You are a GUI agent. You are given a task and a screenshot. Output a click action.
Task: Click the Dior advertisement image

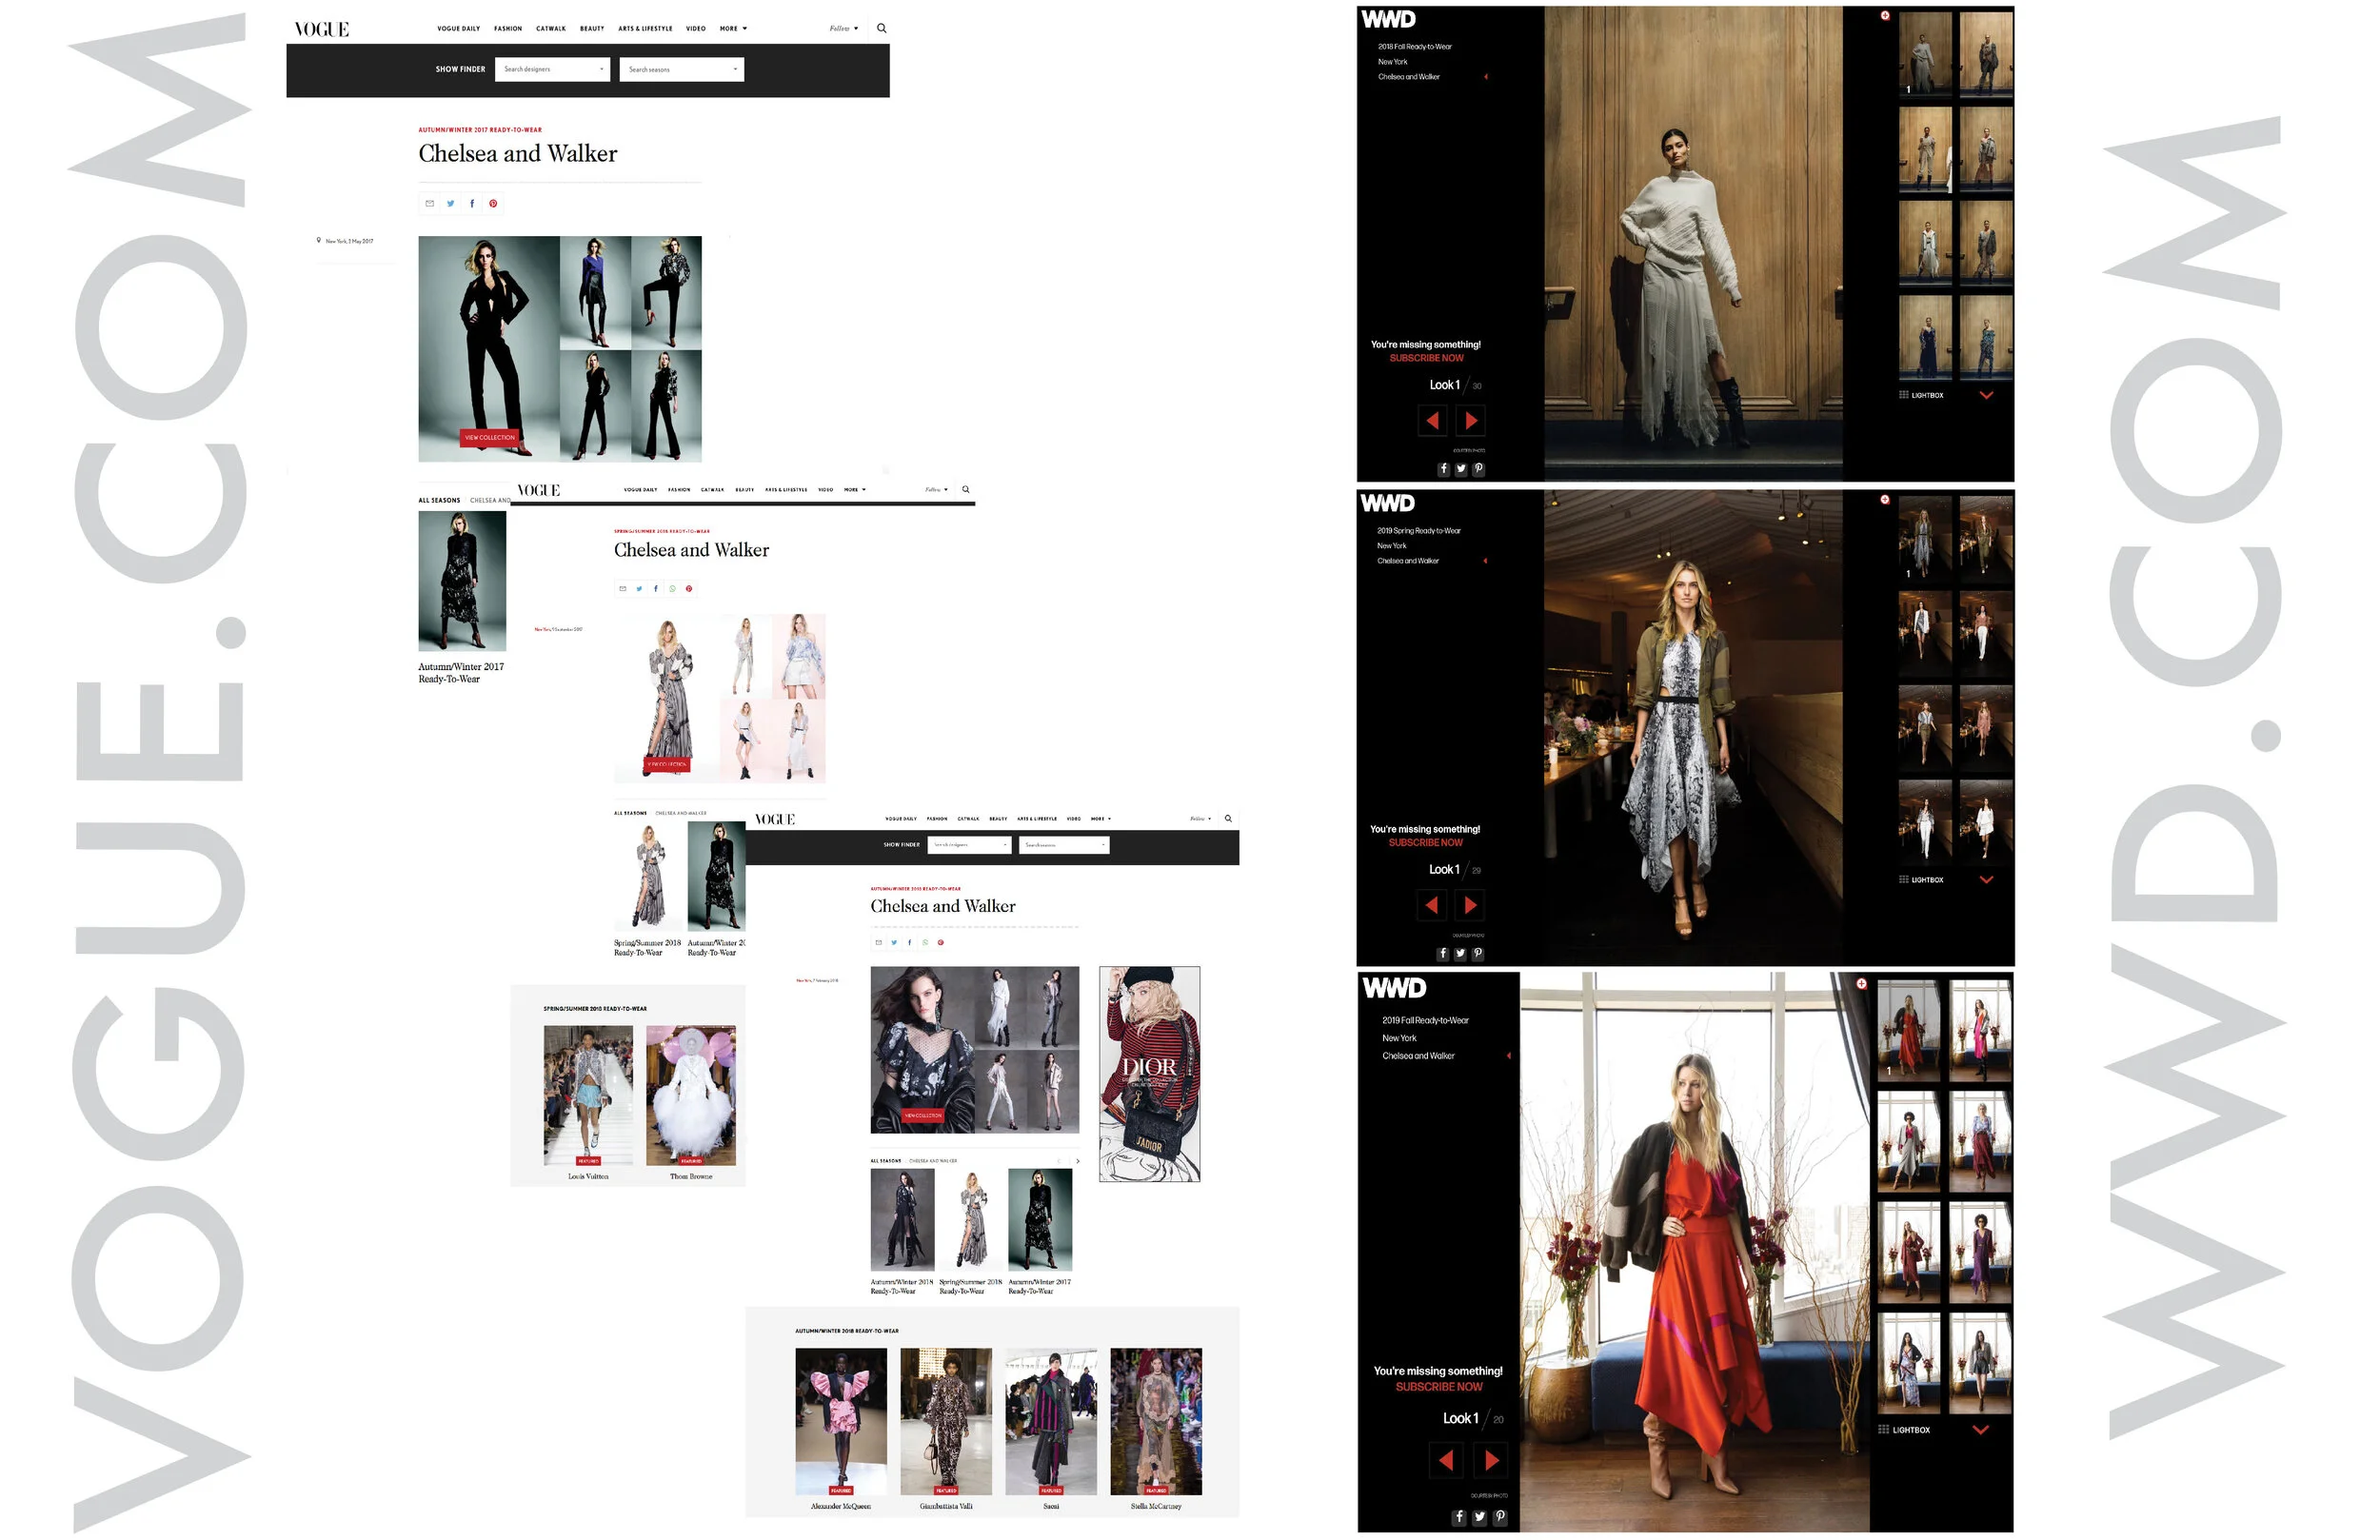[1149, 1074]
